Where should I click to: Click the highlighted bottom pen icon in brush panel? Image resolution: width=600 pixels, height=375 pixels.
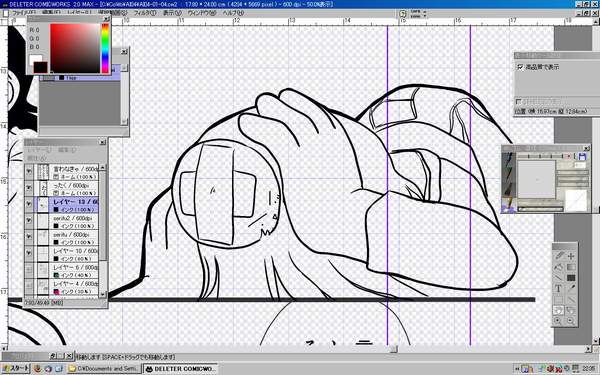[509, 204]
